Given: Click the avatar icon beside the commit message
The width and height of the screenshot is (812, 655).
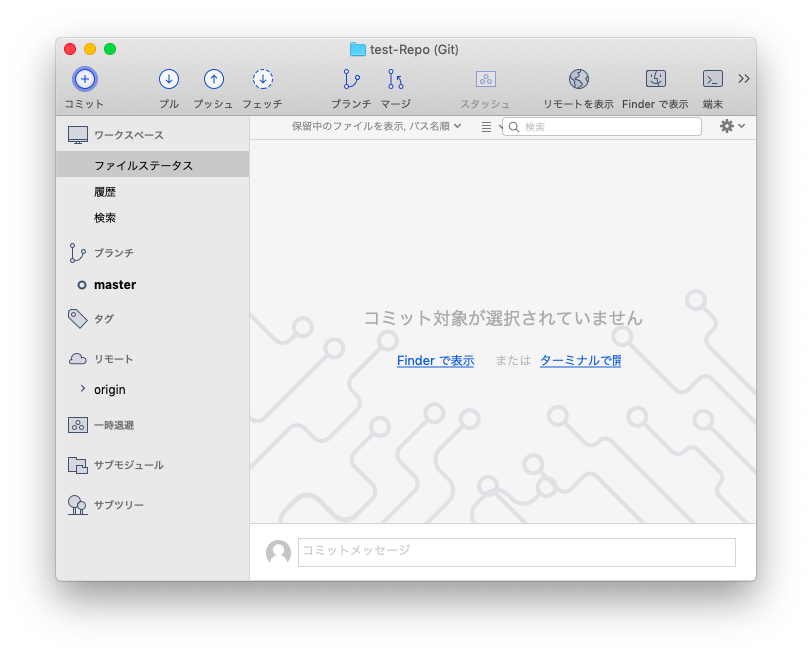Looking at the screenshot, I should point(278,552).
